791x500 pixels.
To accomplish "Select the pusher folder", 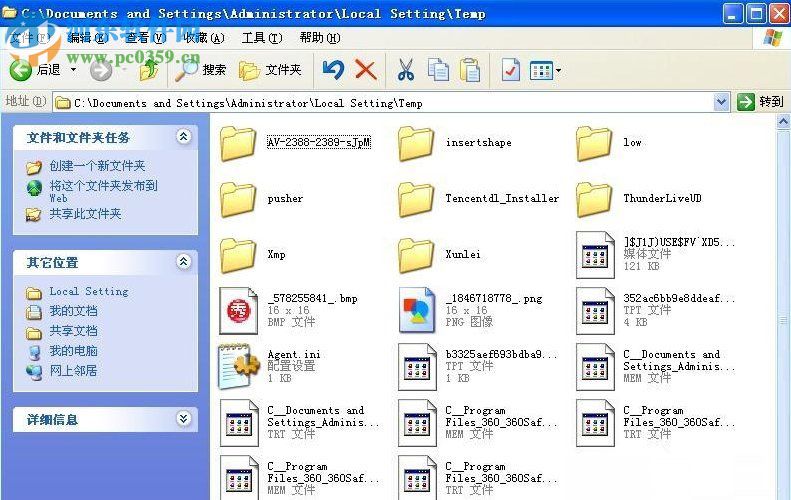I will [x=261, y=199].
